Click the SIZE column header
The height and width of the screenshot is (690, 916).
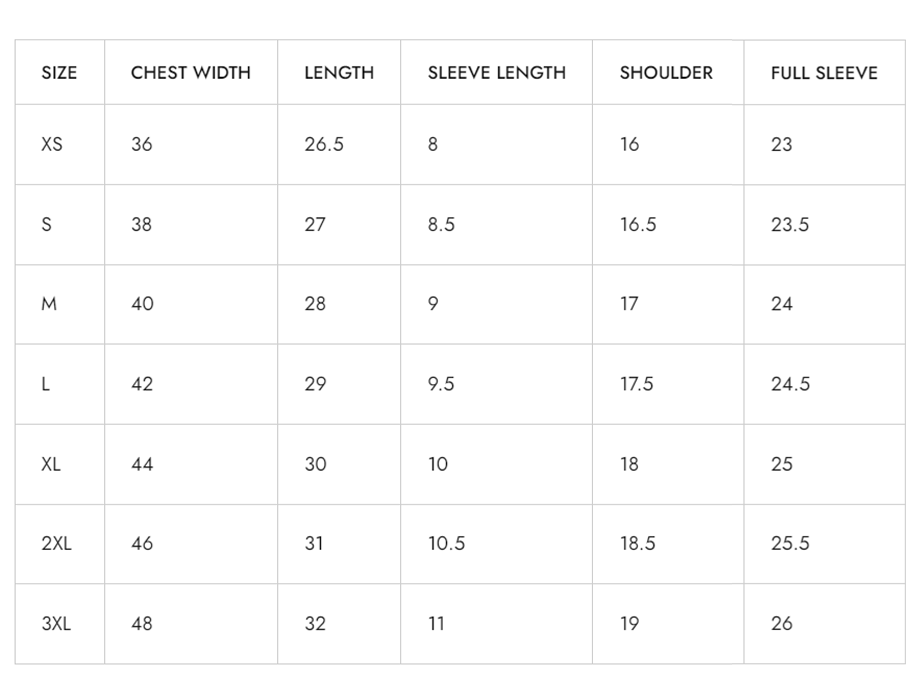tap(59, 73)
